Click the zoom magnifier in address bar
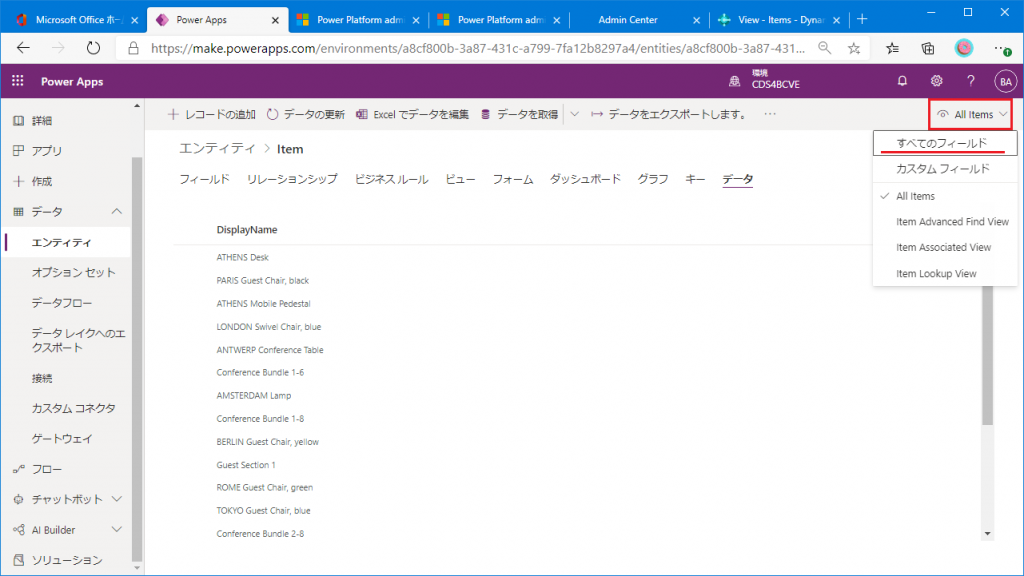1024x576 pixels. 825,48
